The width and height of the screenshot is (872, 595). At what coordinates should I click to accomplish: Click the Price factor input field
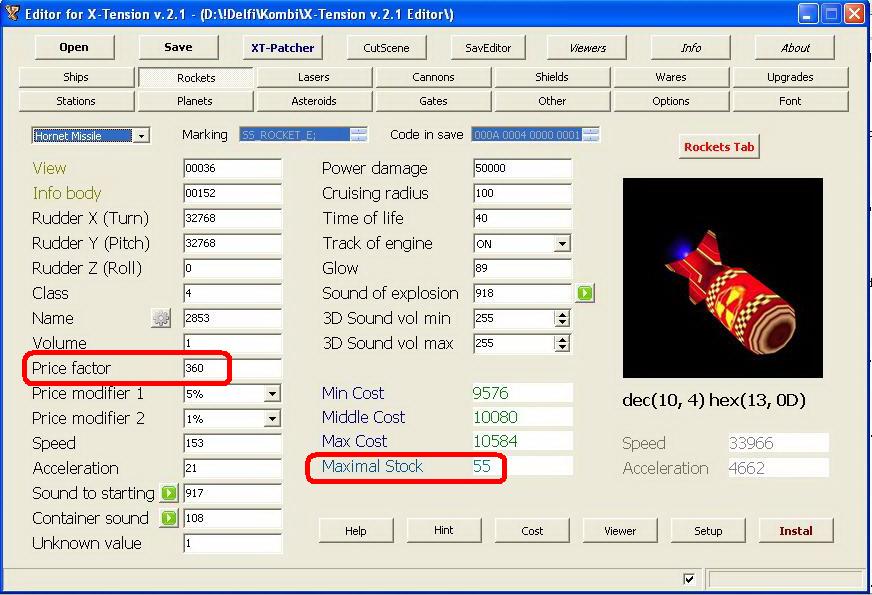coord(230,368)
